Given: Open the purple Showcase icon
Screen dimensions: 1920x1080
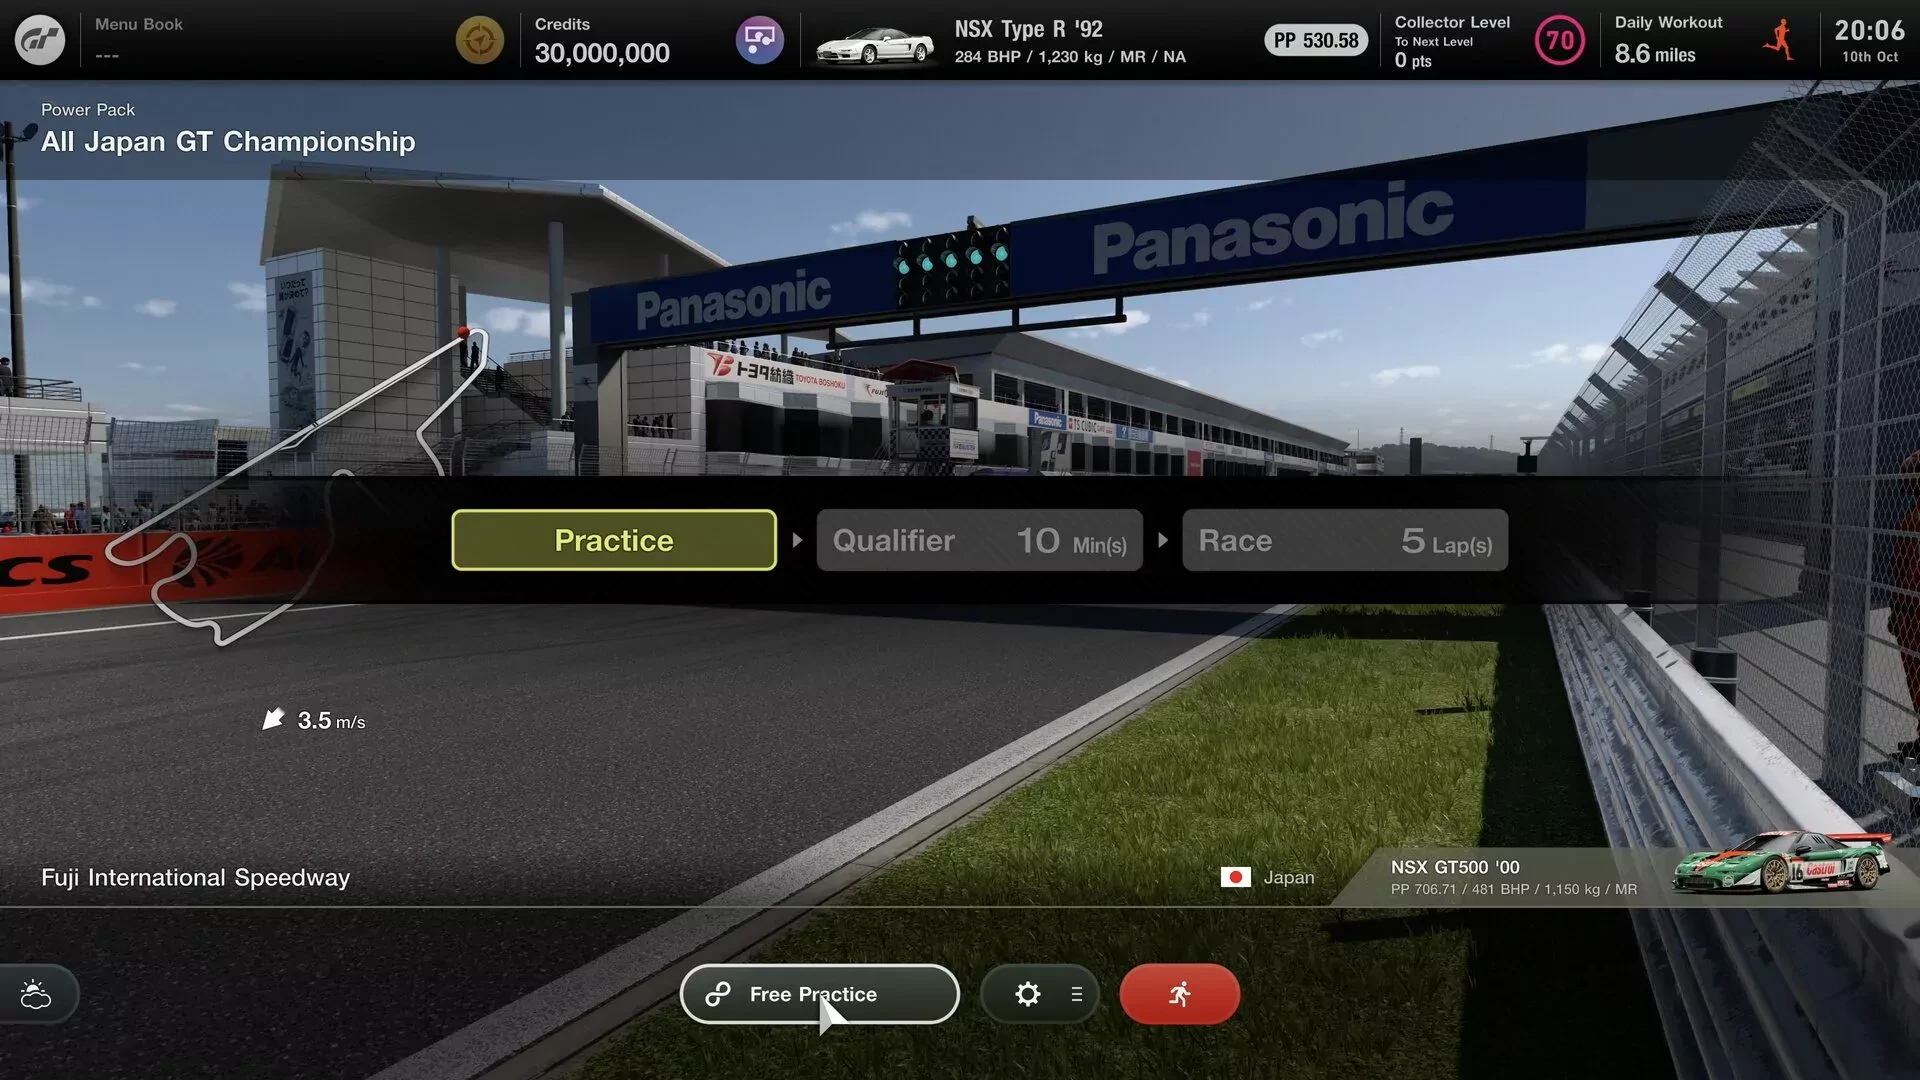Looking at the screenshot, I should pyautogui.click(x=760, y=40).
